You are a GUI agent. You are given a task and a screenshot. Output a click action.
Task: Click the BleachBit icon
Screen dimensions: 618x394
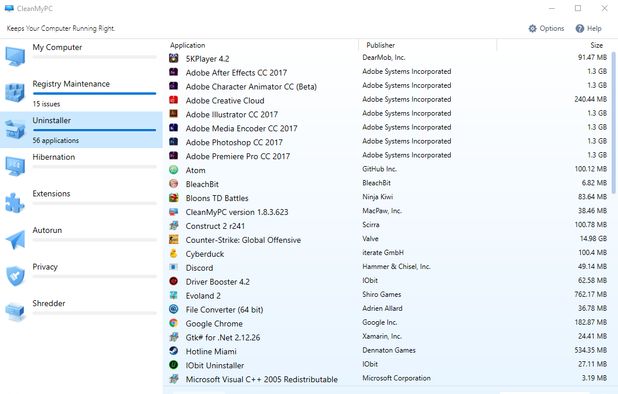[173, 184]
